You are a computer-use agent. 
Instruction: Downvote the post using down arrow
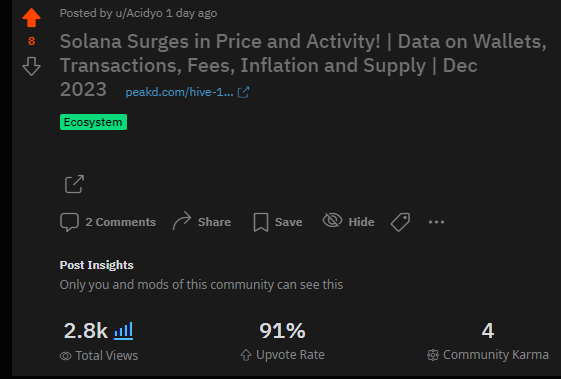31,66
